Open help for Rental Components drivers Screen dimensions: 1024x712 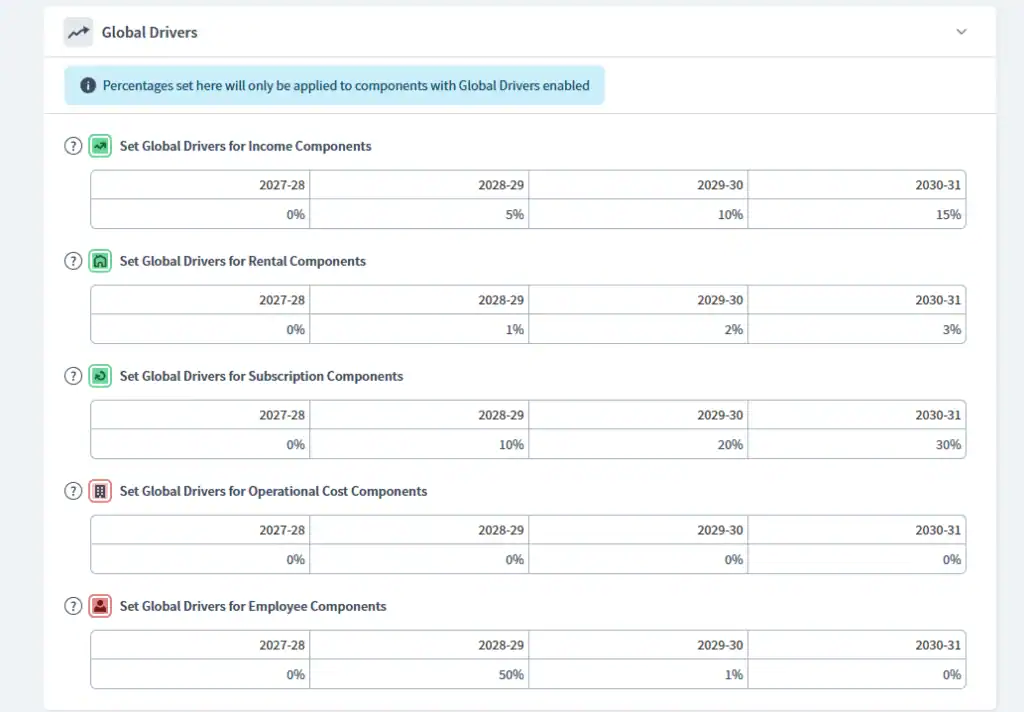coord(73,261)
